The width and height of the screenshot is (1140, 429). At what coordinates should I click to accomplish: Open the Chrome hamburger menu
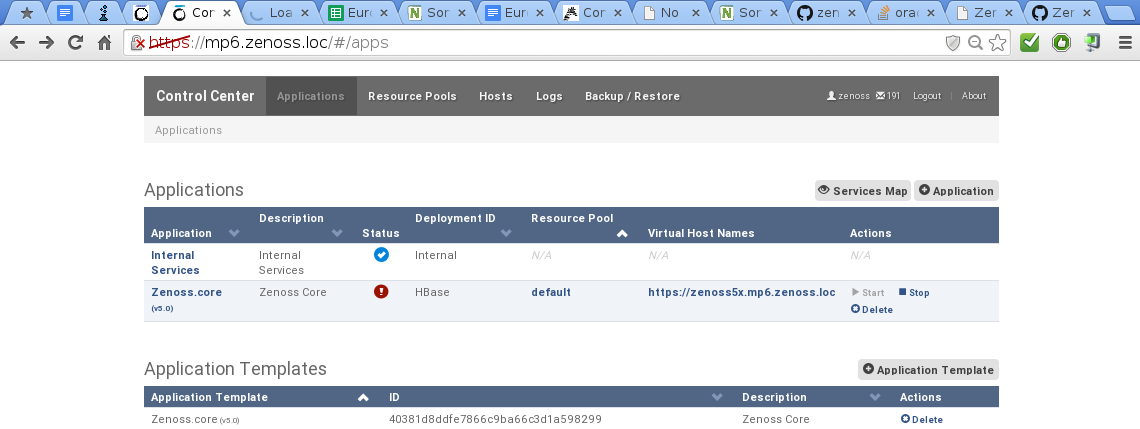pos(1125,43)
